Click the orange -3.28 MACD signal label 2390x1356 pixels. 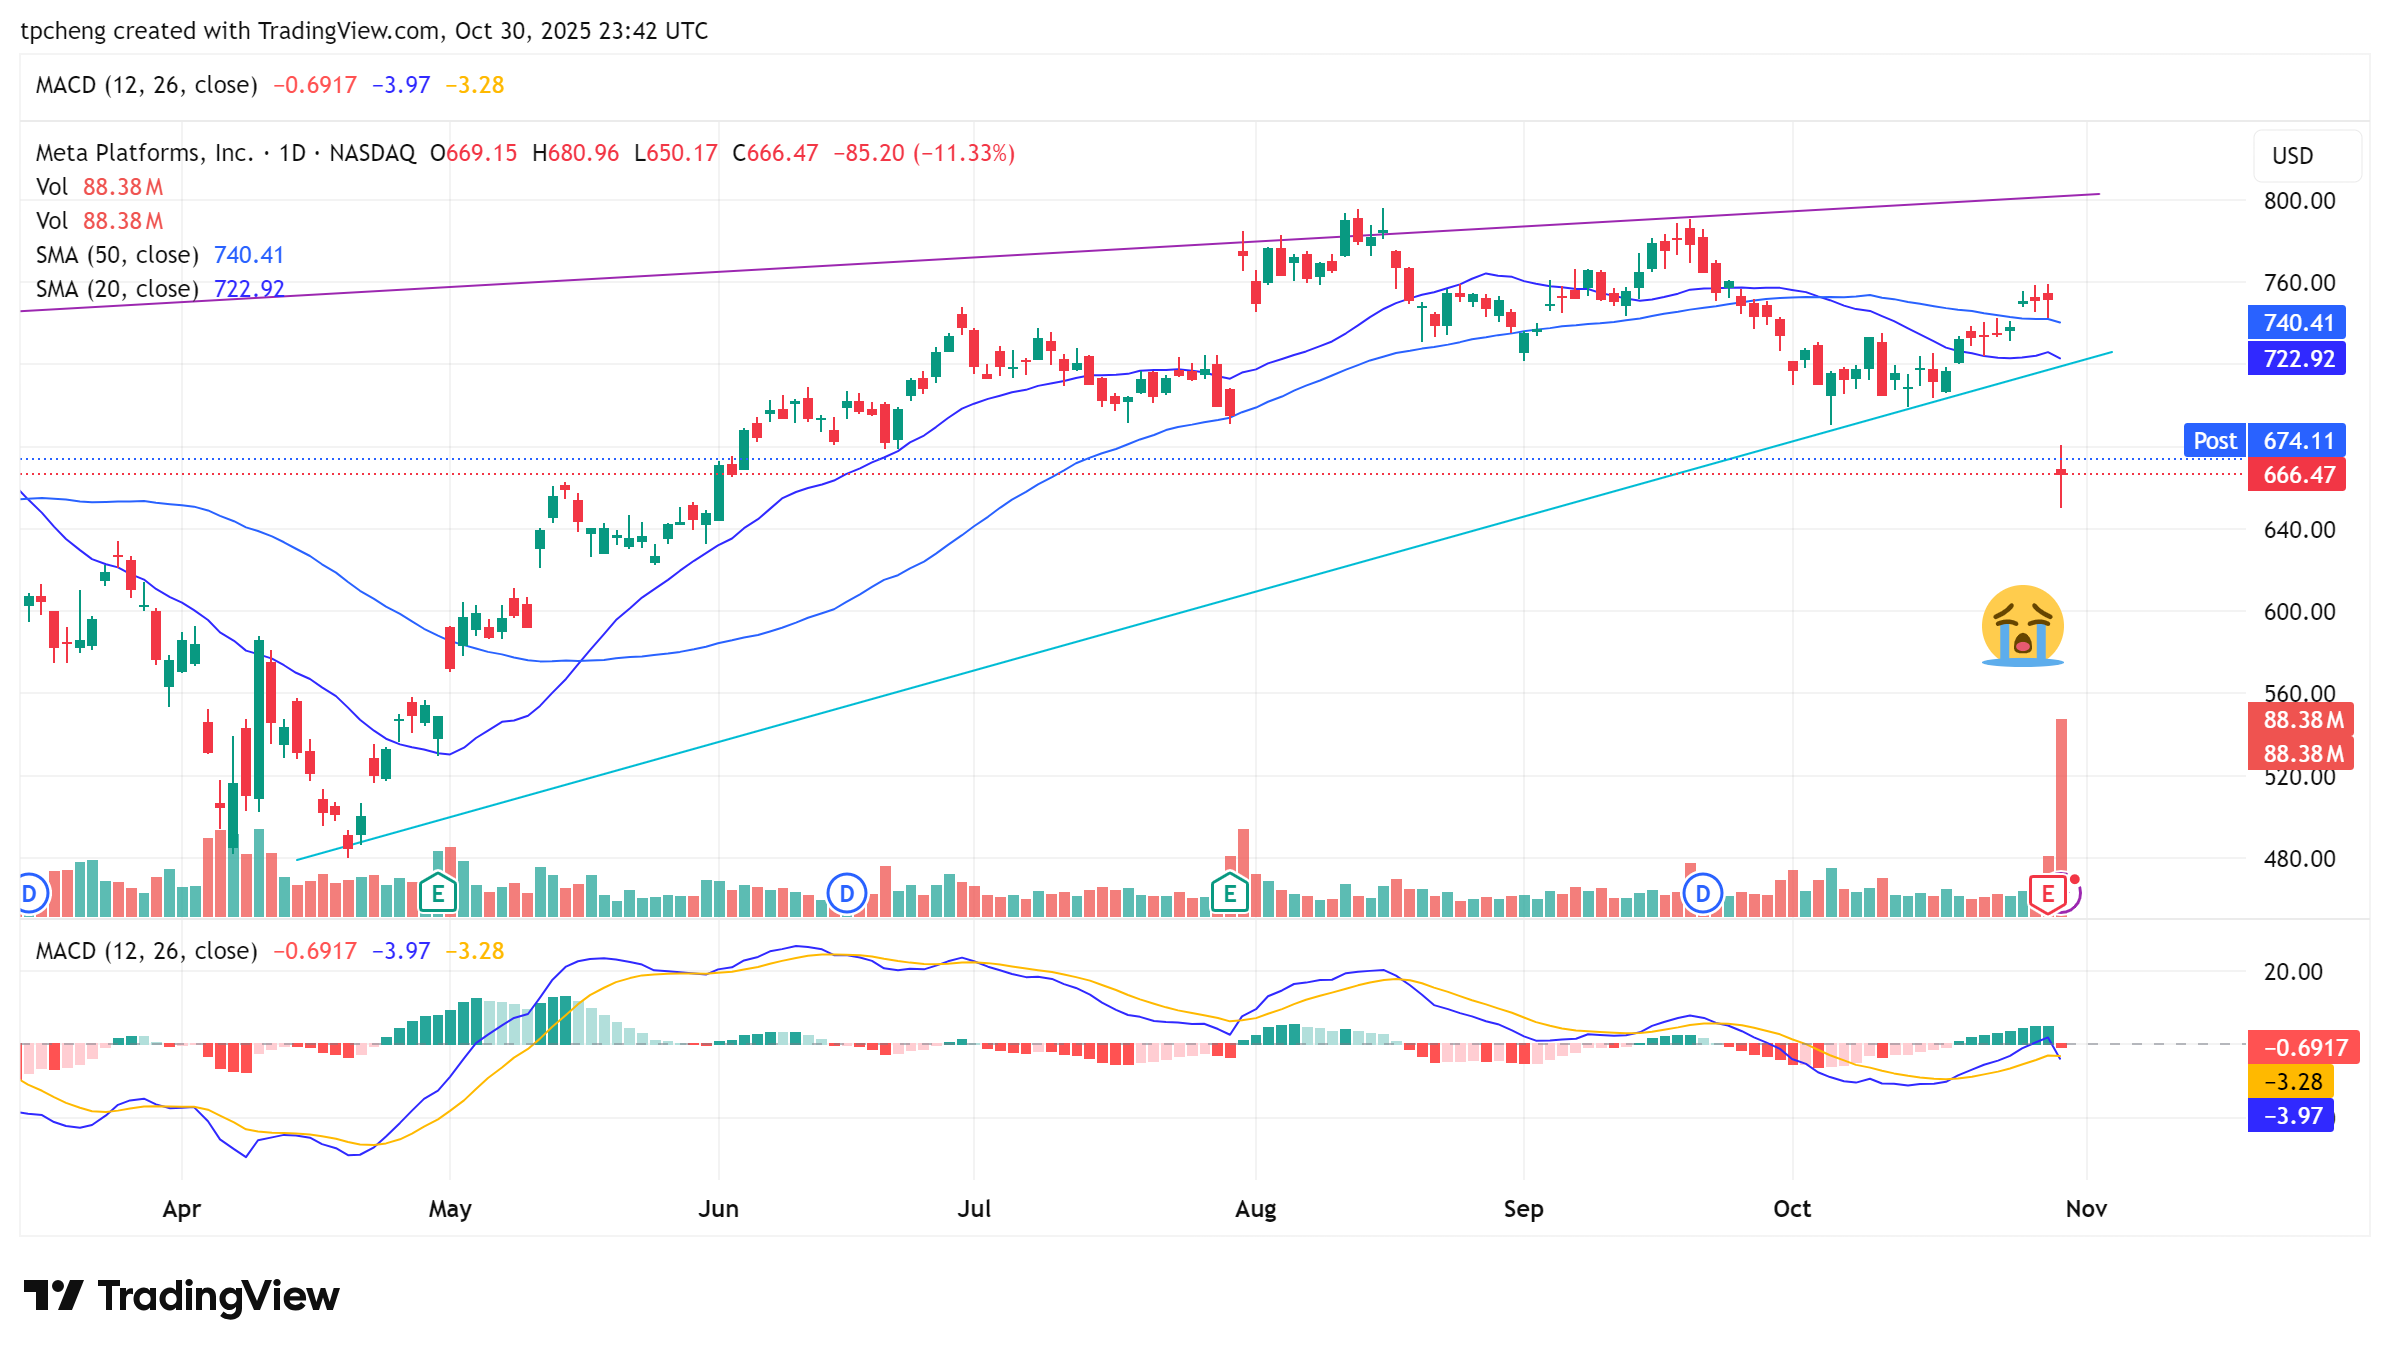pyautogui.click(x=2292, y=1082)
